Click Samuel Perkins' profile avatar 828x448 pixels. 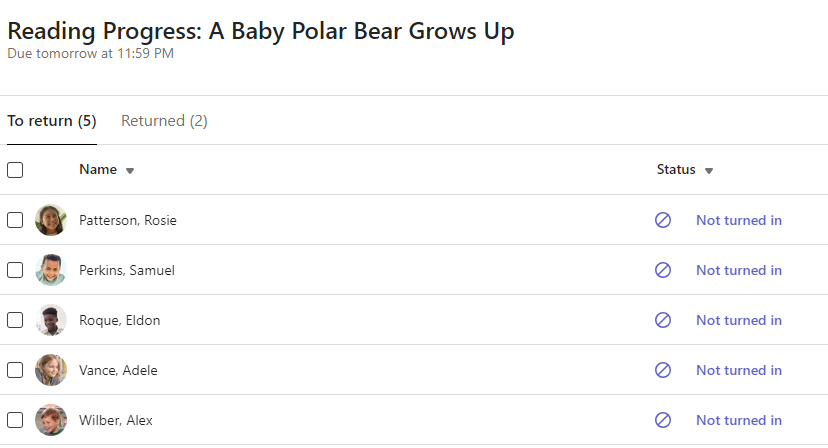coord(51,270)
